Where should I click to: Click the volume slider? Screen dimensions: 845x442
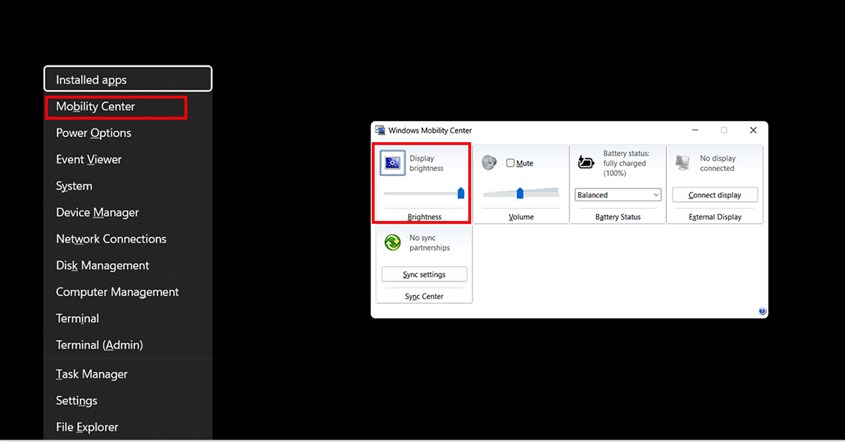click(521, 192)
